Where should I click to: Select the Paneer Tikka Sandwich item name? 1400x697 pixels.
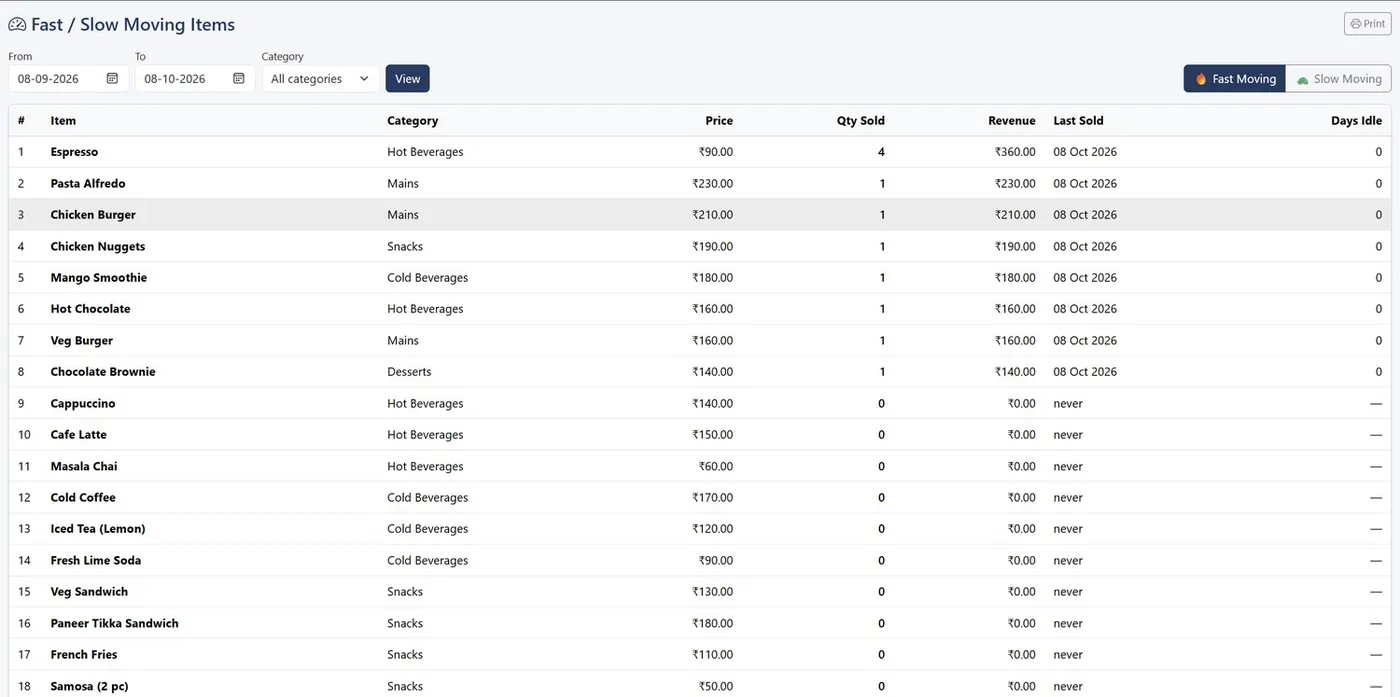point(115,623)
